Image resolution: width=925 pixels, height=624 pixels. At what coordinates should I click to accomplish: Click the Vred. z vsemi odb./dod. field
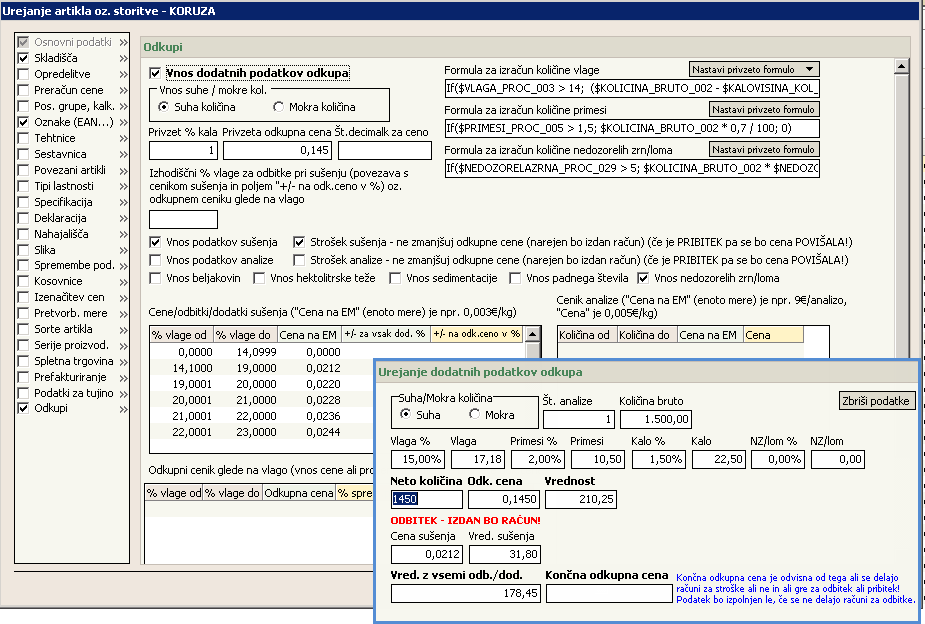click(x=465, y=593)
